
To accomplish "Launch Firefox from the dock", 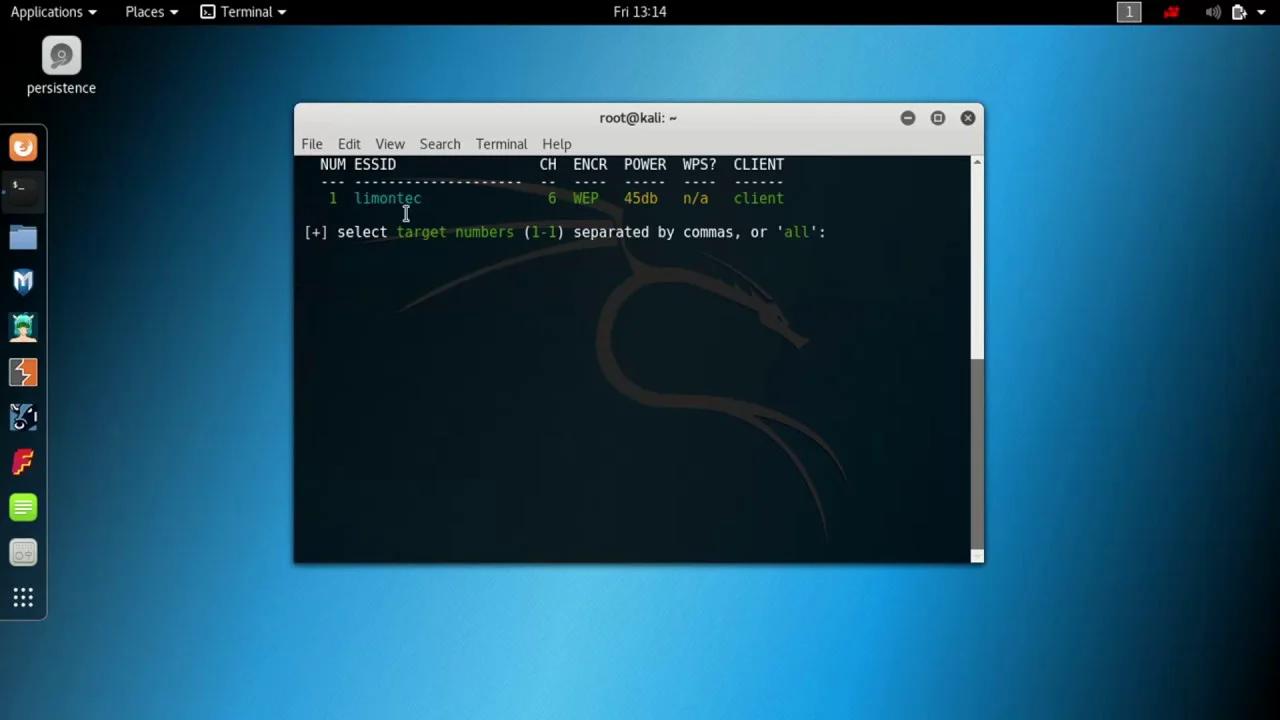I will tap(23, 147).
